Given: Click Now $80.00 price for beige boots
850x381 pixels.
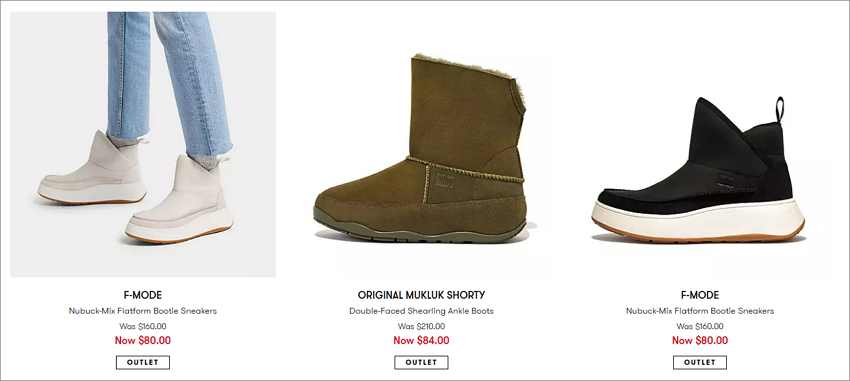Looking at the screenshot, I should pos(143,340).
